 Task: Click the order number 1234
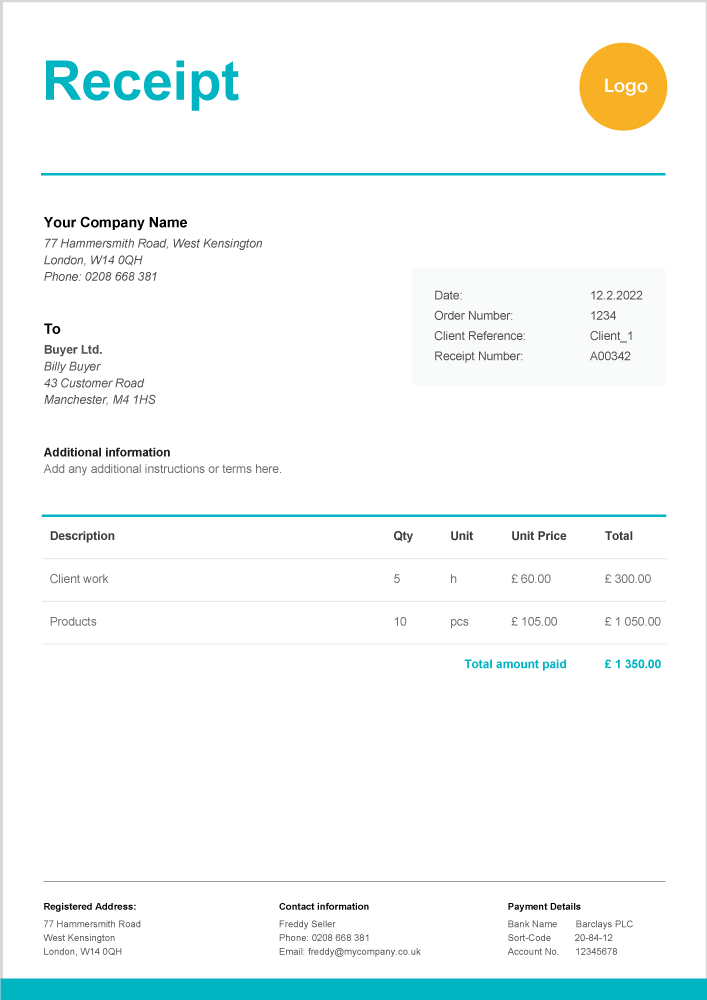click(603, 316)
